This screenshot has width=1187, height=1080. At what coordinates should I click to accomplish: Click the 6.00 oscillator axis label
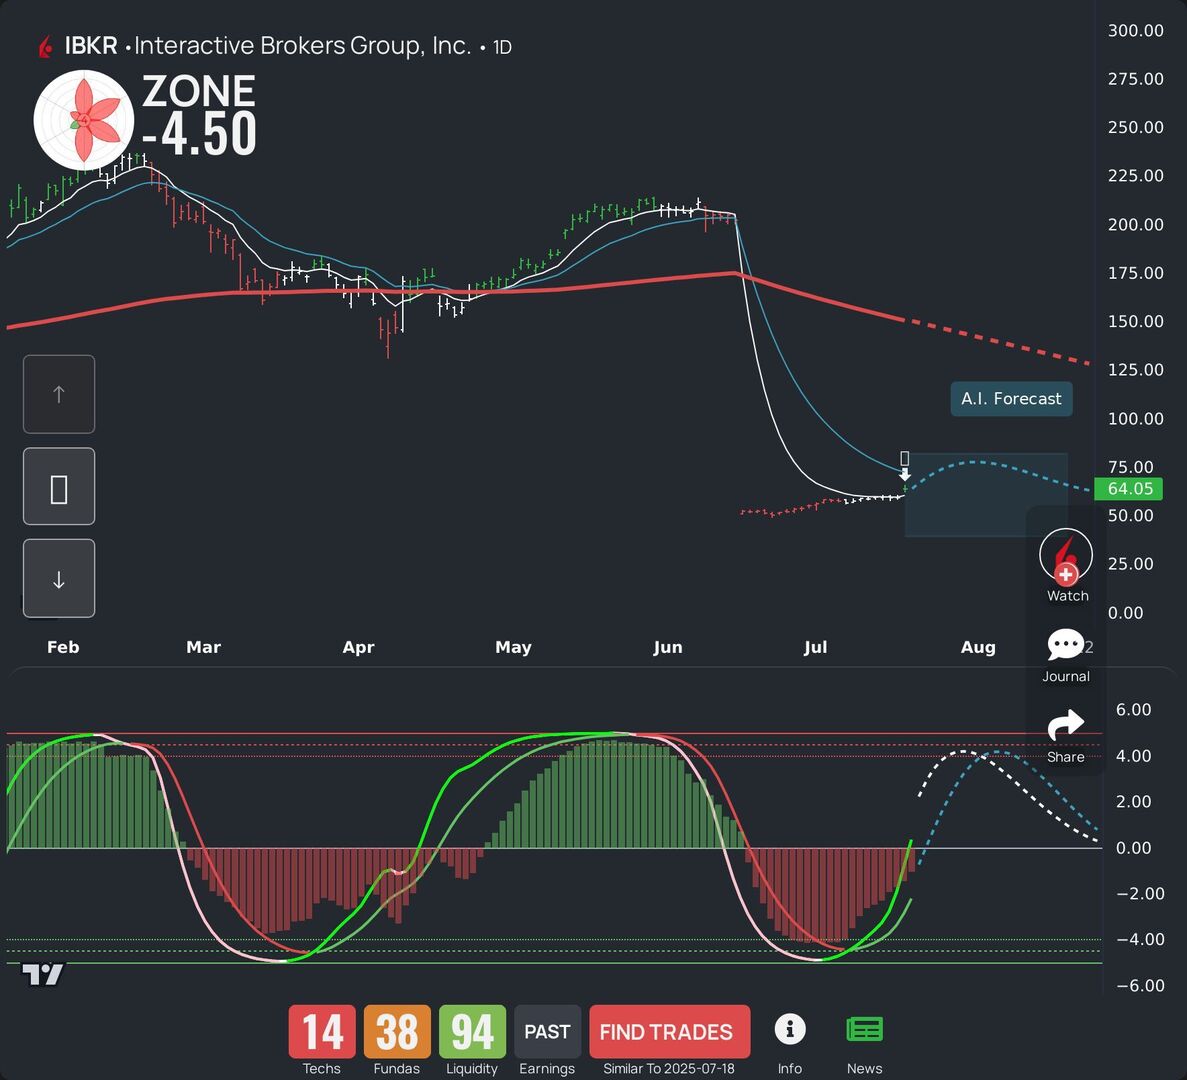point(1133,710)
